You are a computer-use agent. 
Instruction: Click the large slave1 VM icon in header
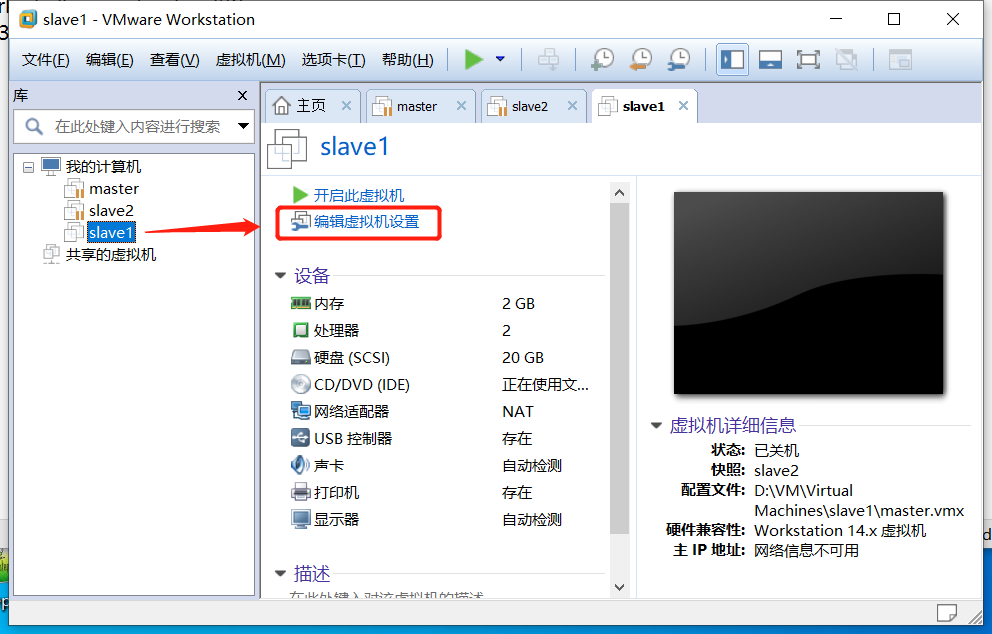[287, 149]
